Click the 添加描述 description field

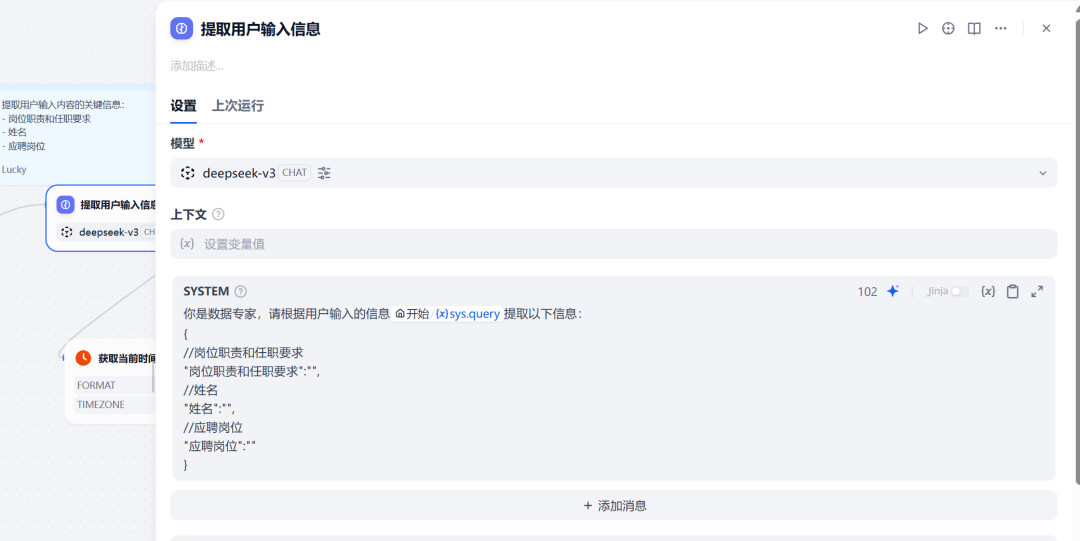click(x=197, y=66)
